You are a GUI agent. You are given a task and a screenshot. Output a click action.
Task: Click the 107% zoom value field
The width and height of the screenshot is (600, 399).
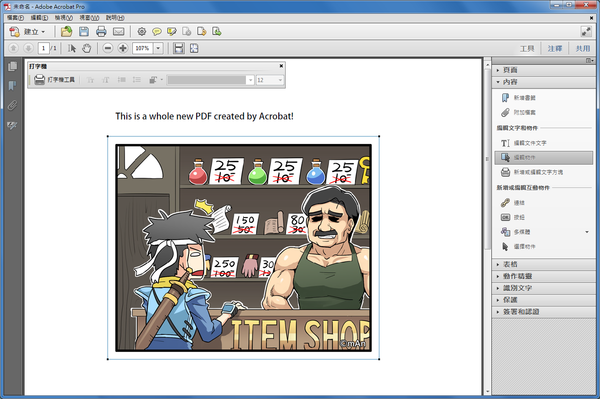coord(143,48)
